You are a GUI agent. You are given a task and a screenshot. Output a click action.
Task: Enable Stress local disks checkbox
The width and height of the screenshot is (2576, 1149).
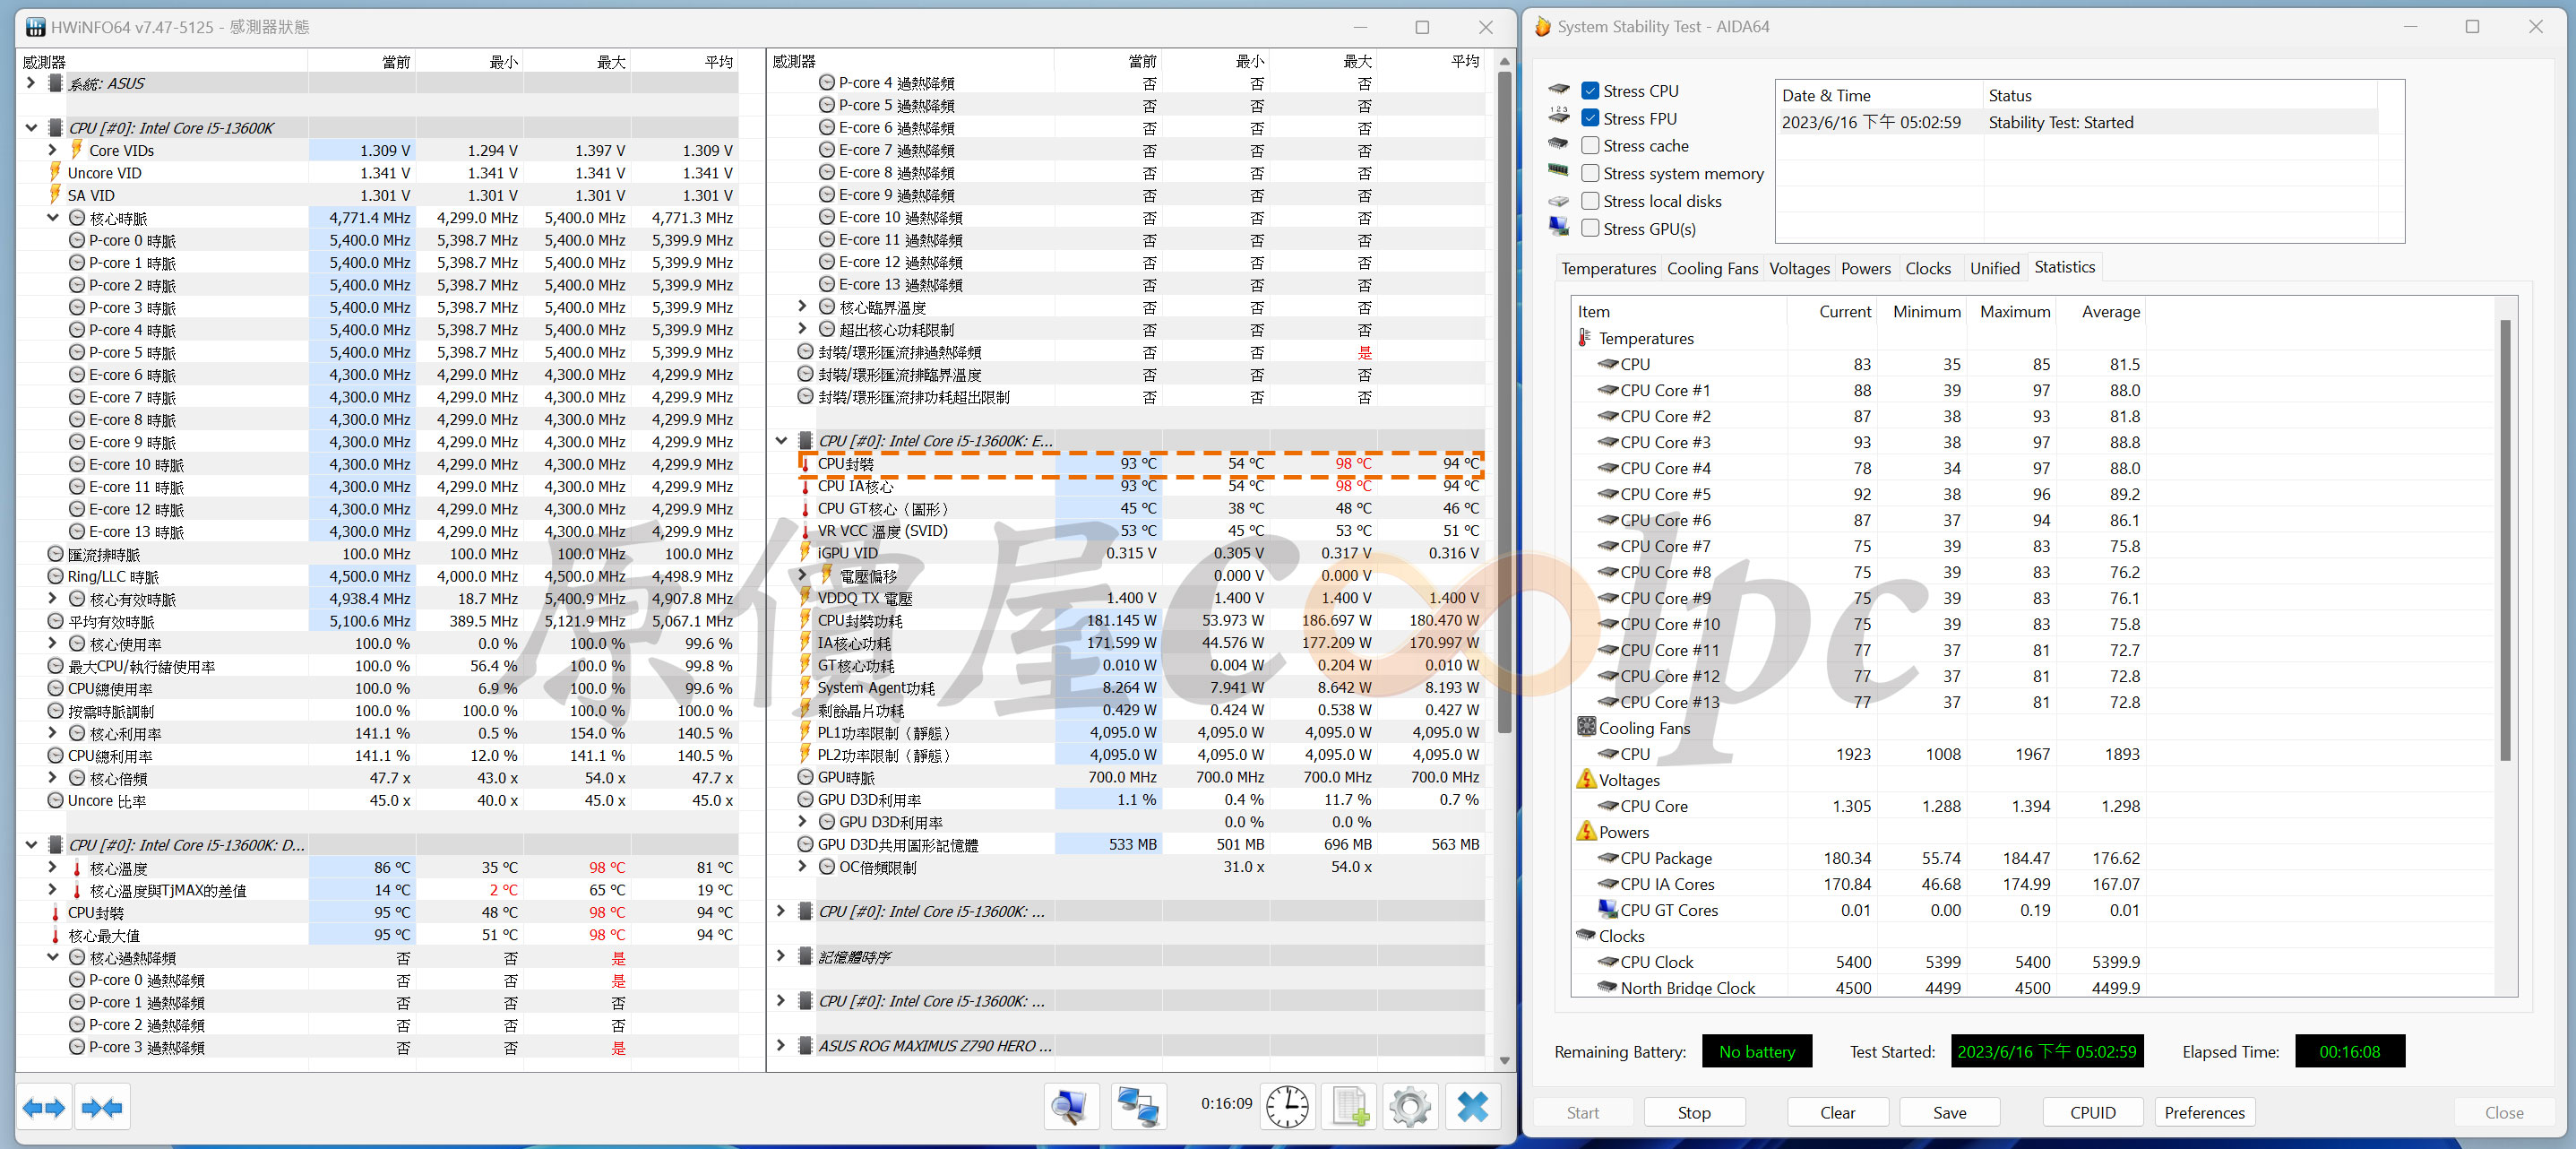1590,201
